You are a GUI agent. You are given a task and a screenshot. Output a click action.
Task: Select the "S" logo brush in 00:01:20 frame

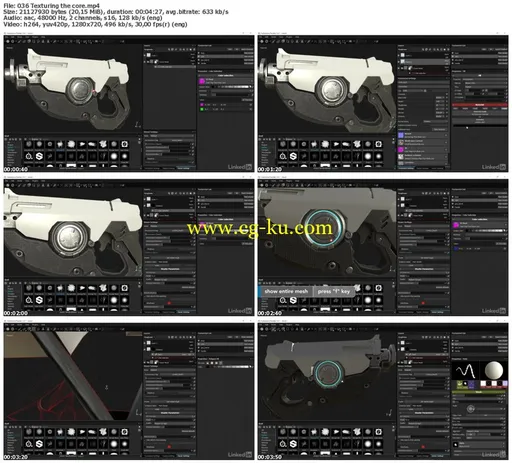pyautogui.click(x=293, y=156)
